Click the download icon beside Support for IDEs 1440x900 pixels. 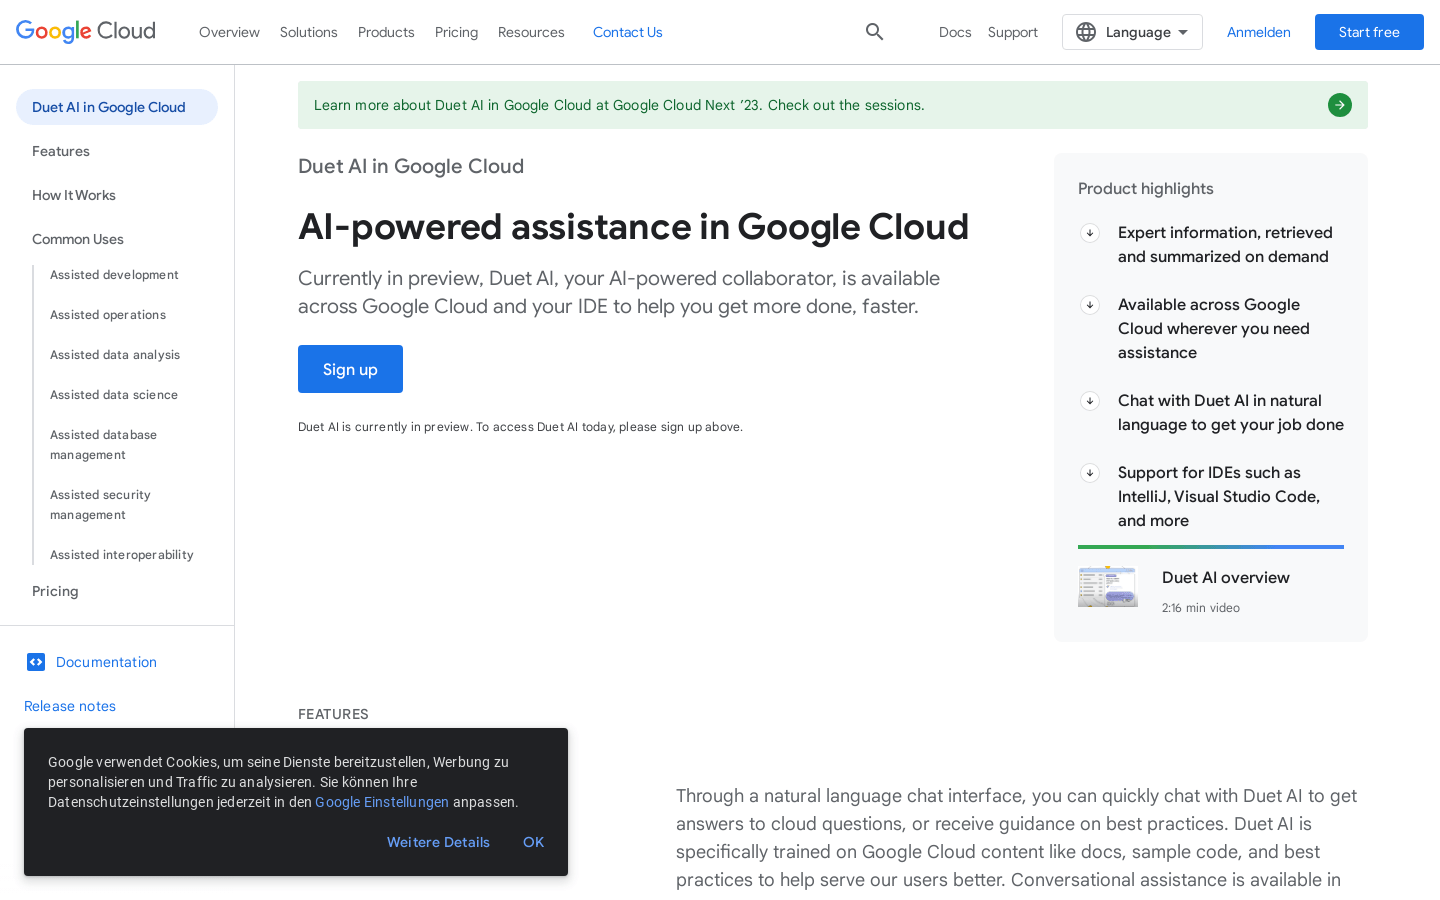point(1090,472)
